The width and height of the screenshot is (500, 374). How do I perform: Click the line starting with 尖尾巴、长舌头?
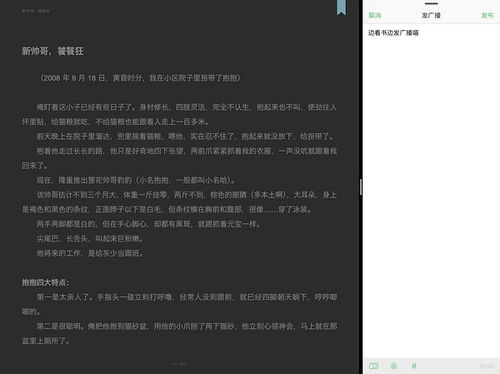(90, 239)
